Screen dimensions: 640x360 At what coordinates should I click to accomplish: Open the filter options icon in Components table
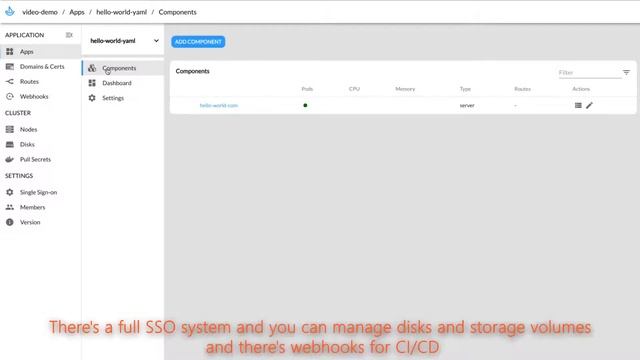626,73
